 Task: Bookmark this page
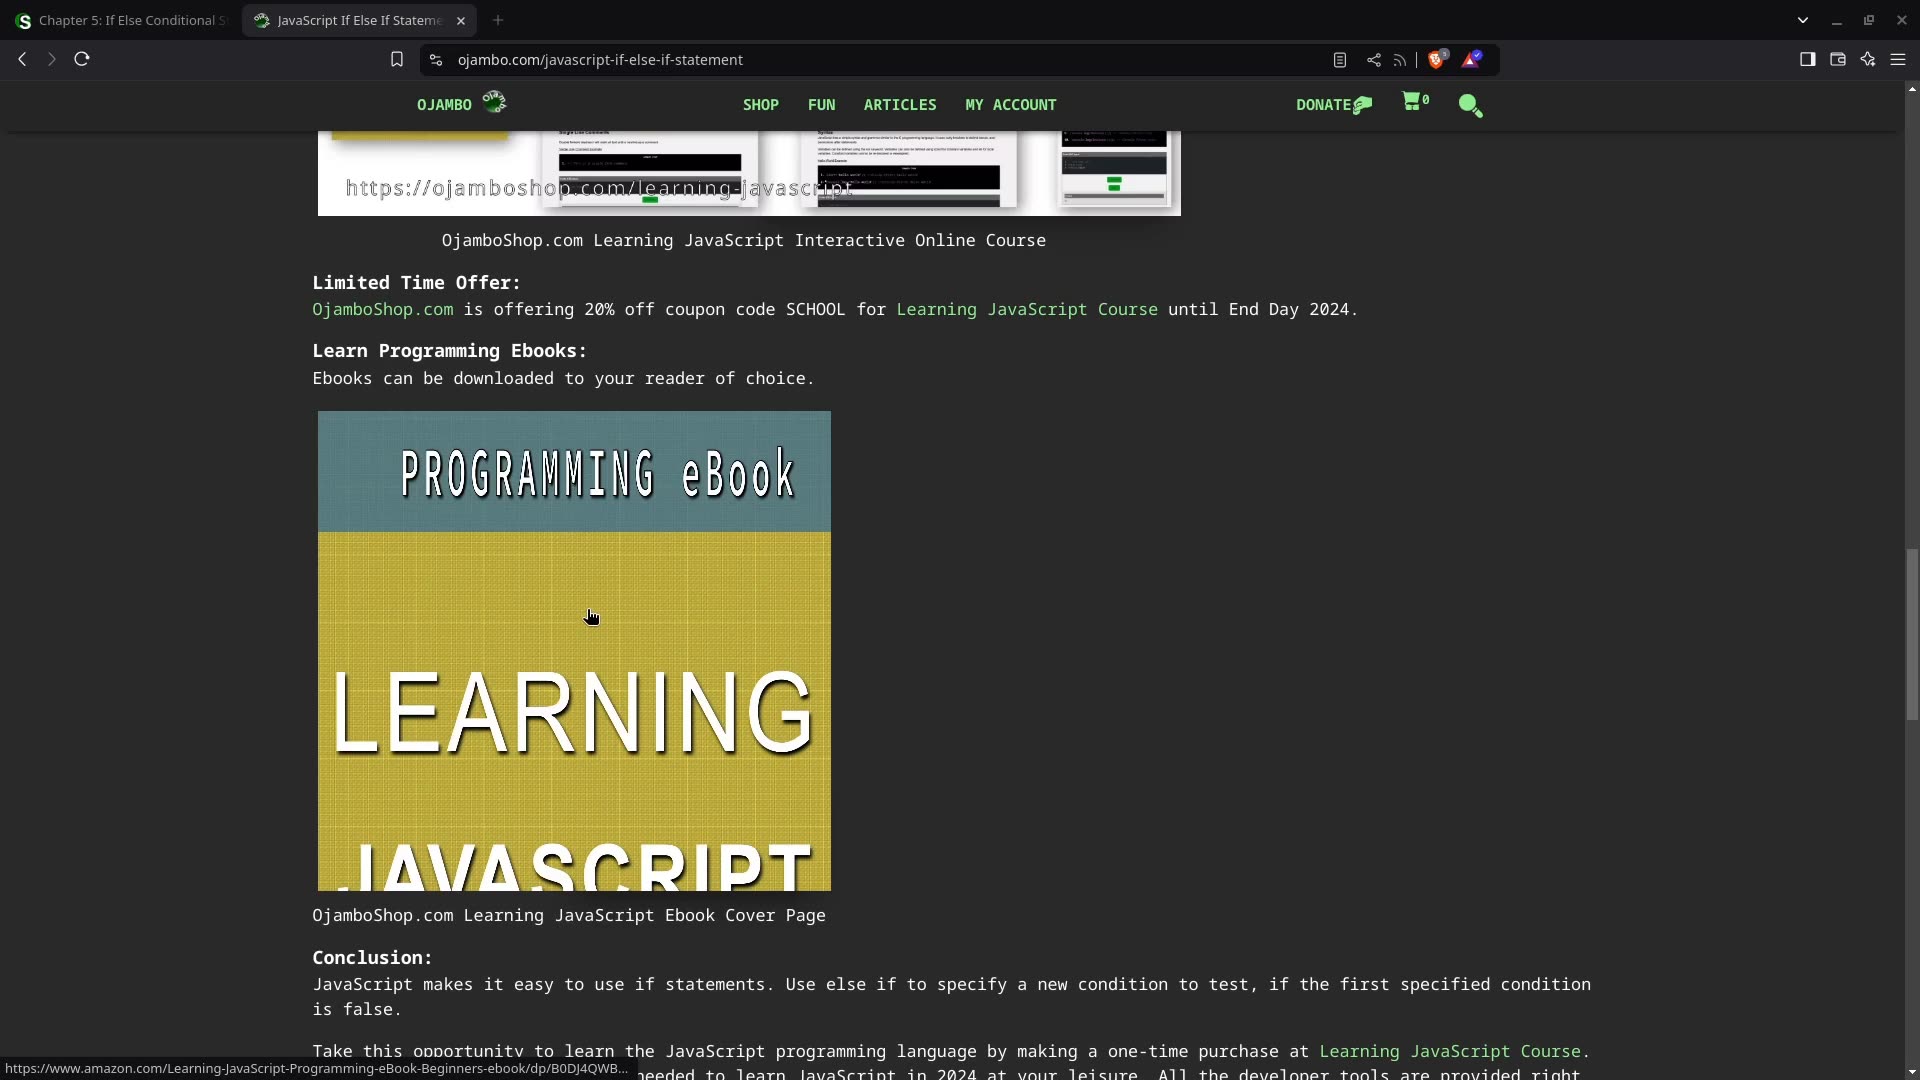coord(397,60)
